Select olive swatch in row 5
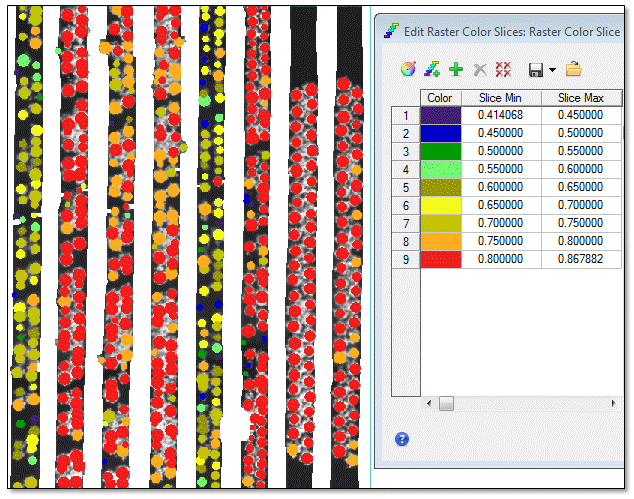The height and width of the screenshot is (499, 634). coord(441,187)
